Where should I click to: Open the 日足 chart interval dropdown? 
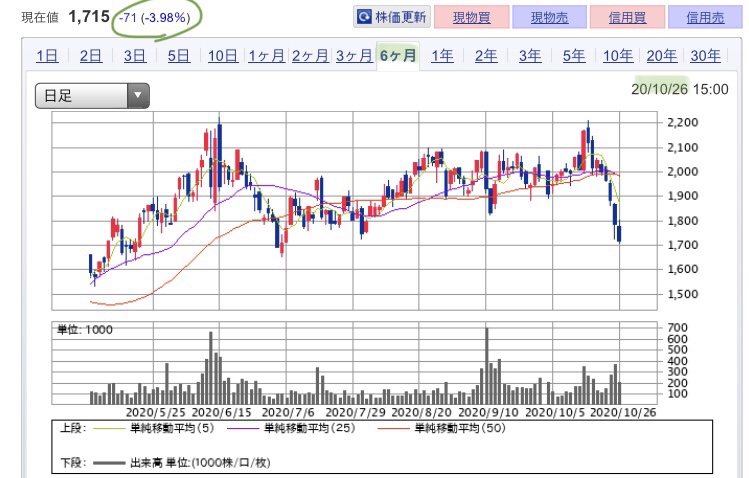click(x=92, y=96)
